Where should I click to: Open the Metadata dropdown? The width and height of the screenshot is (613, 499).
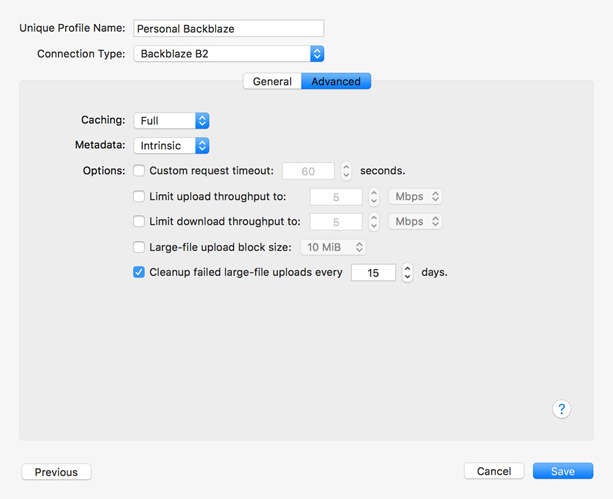point(171,145)
